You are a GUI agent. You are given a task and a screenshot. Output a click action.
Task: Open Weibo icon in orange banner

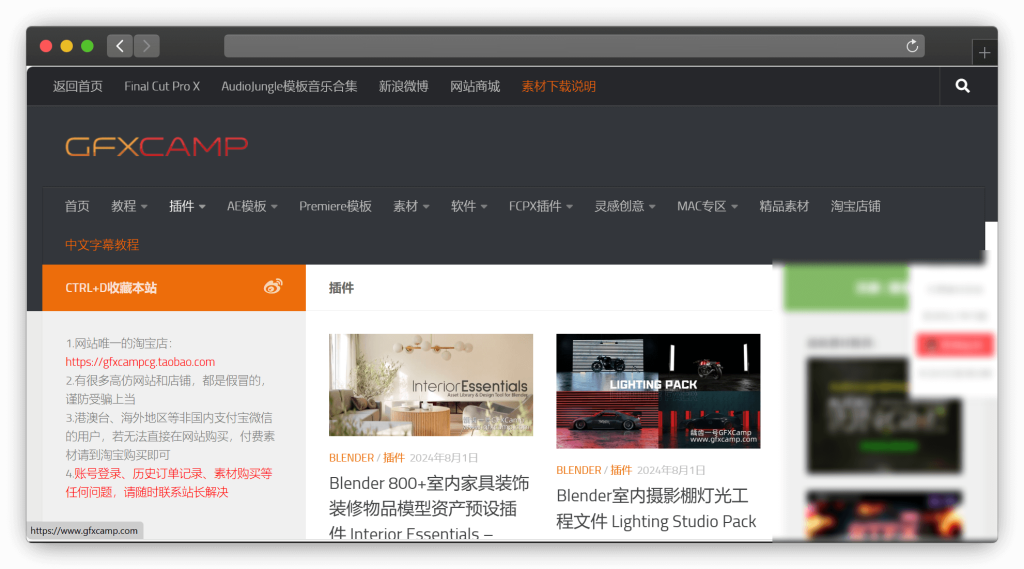click(273, 287)
